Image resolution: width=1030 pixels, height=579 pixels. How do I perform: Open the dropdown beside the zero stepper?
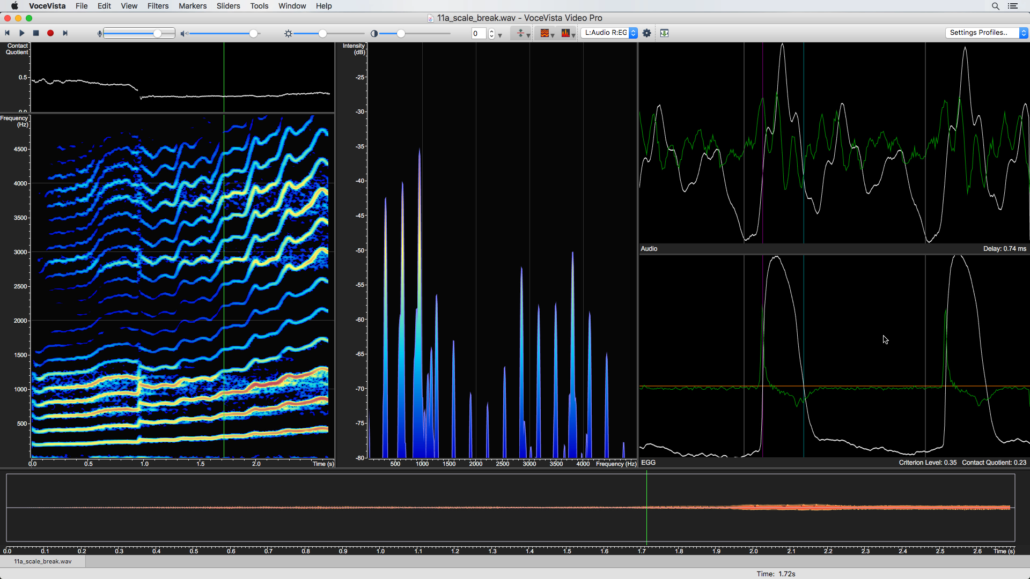coord(499,33)
